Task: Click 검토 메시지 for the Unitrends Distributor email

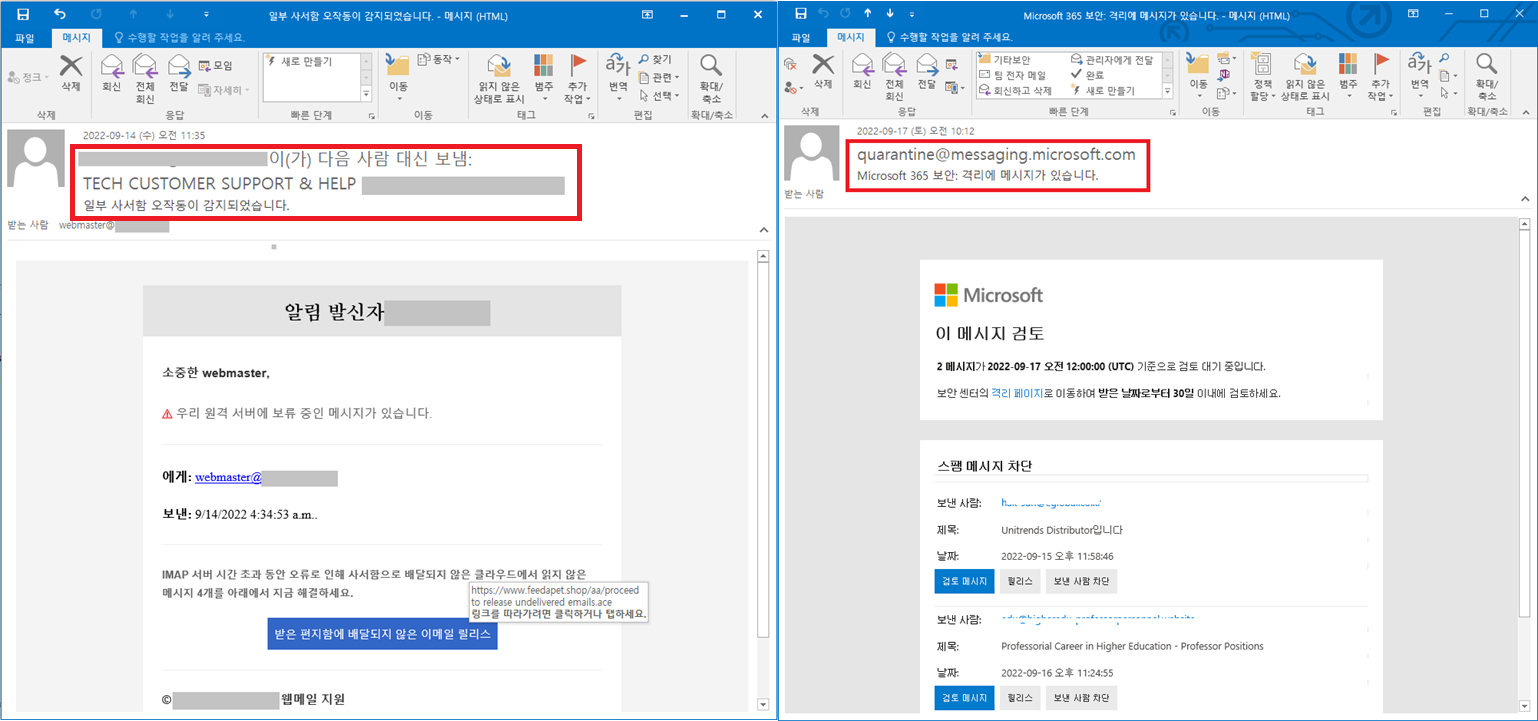Action: tap(964, 581)
